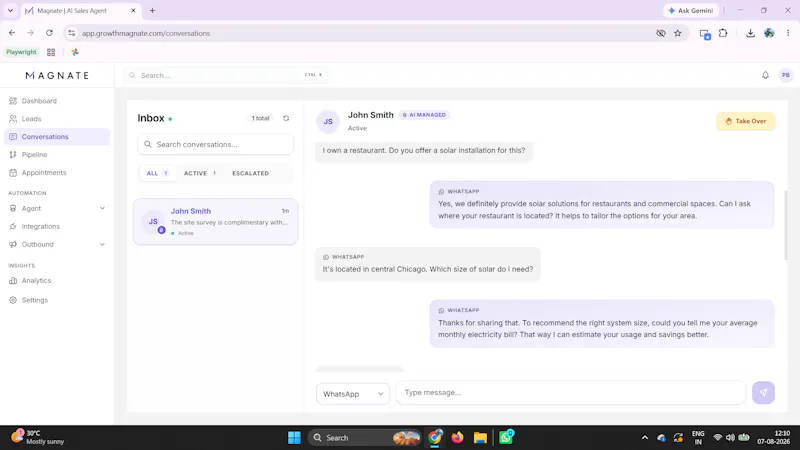The image size is (800, 450).
Task: Select Conversations in the sidebar
Action: (57, 137)
